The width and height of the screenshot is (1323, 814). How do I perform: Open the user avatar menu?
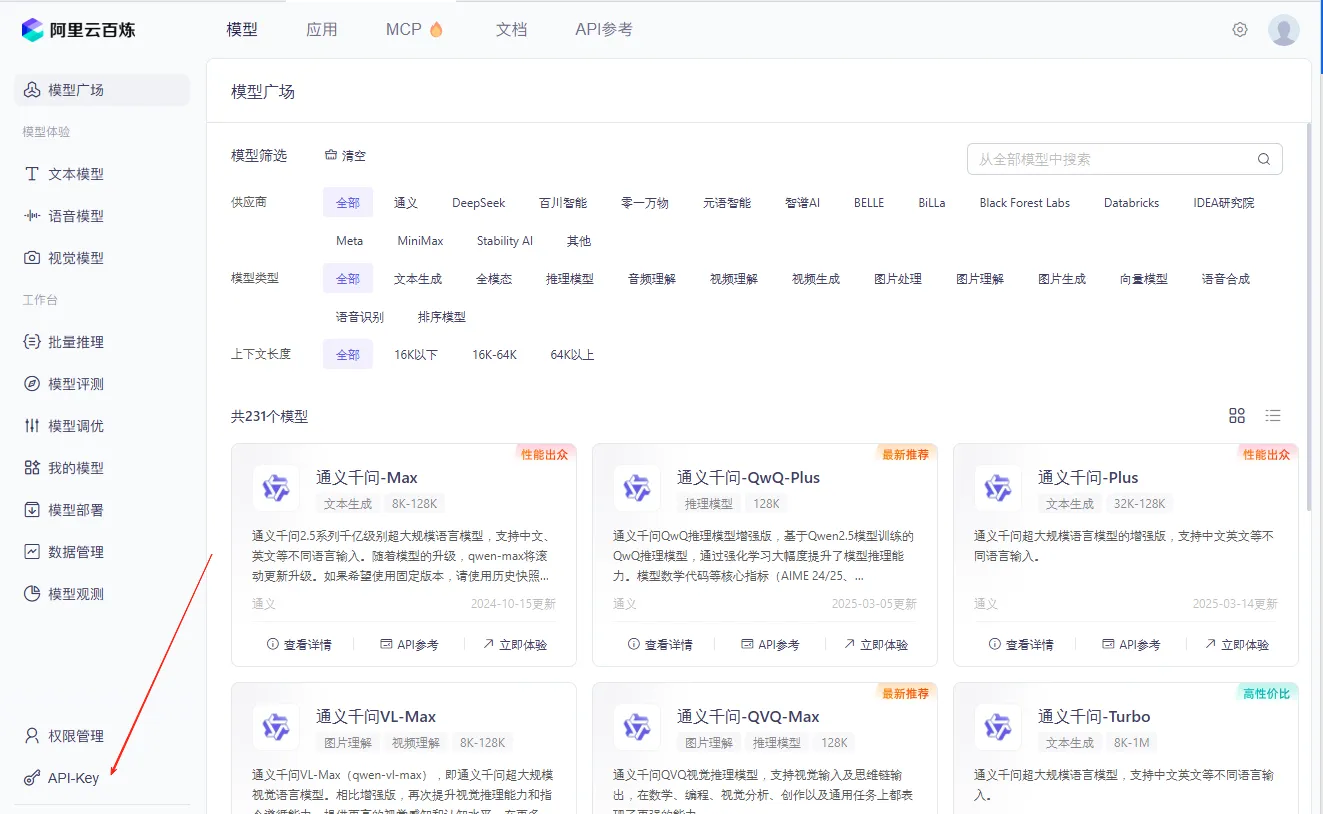point(1284,30)
